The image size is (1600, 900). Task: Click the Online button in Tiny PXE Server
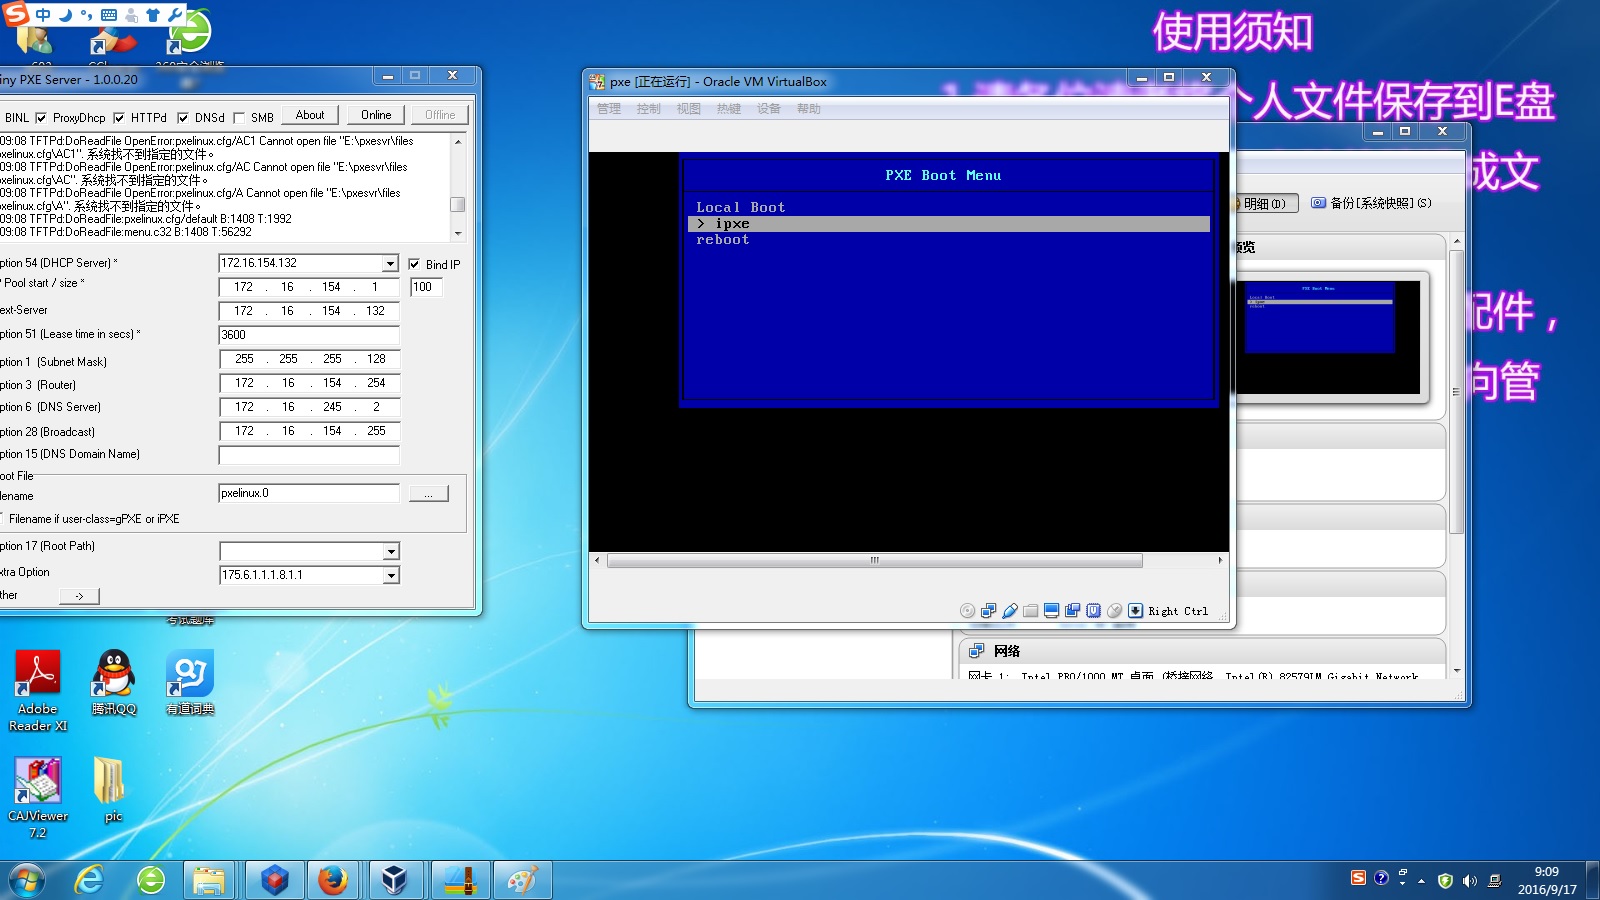coord(376,115)
